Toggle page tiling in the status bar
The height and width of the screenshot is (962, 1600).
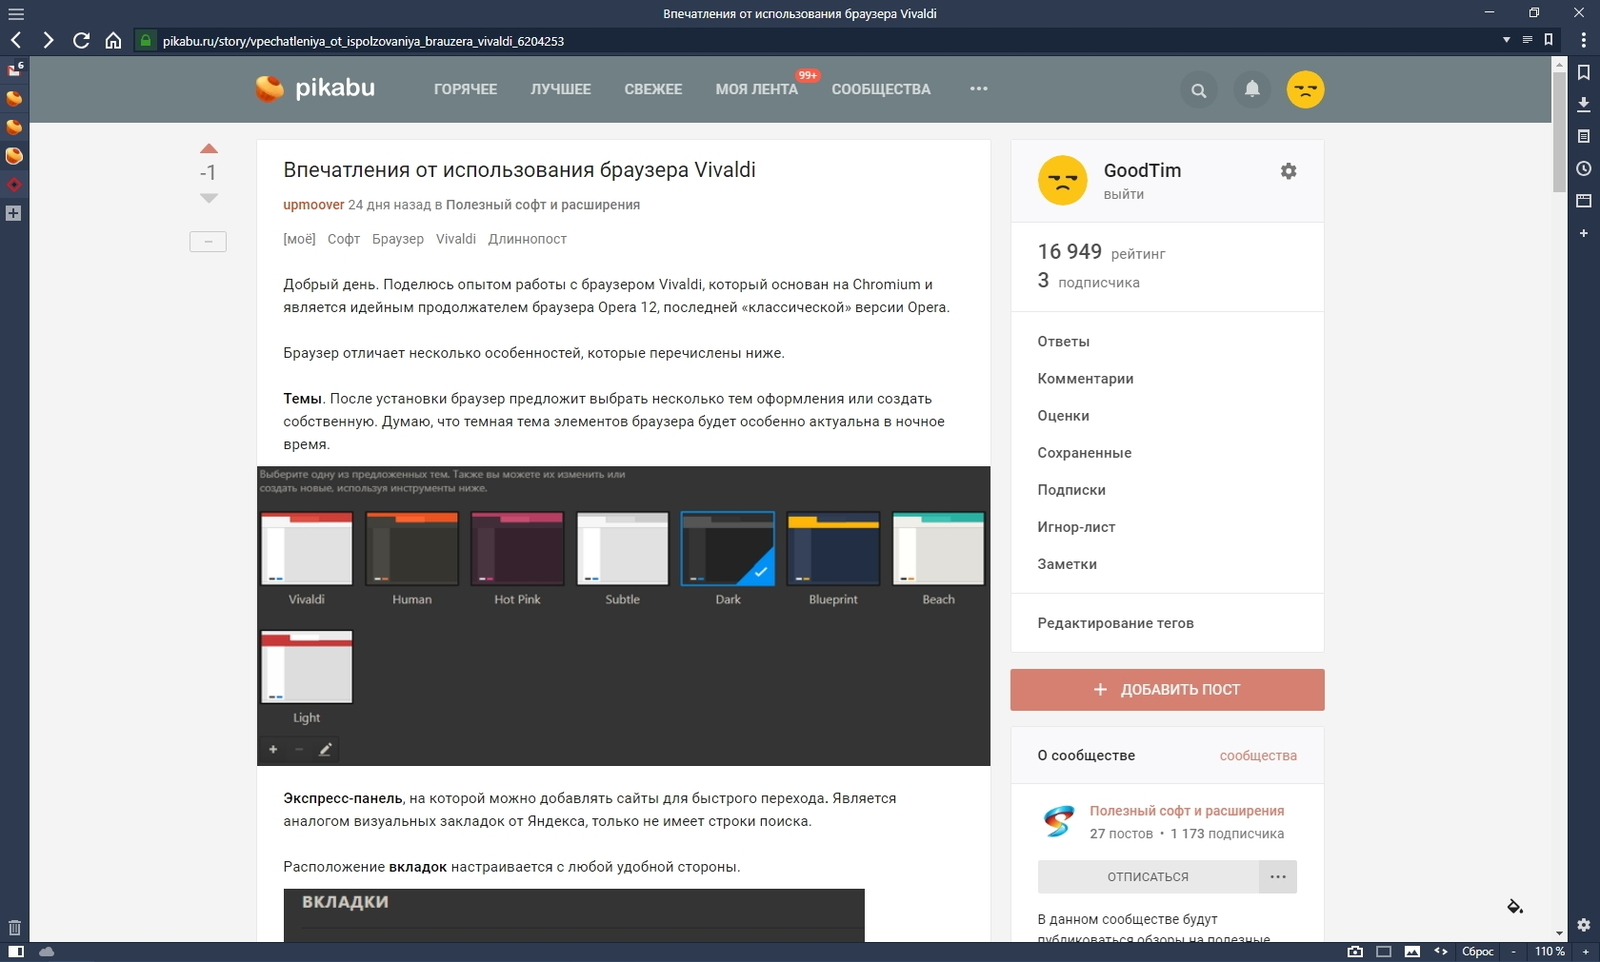(x=1384, y=951)
